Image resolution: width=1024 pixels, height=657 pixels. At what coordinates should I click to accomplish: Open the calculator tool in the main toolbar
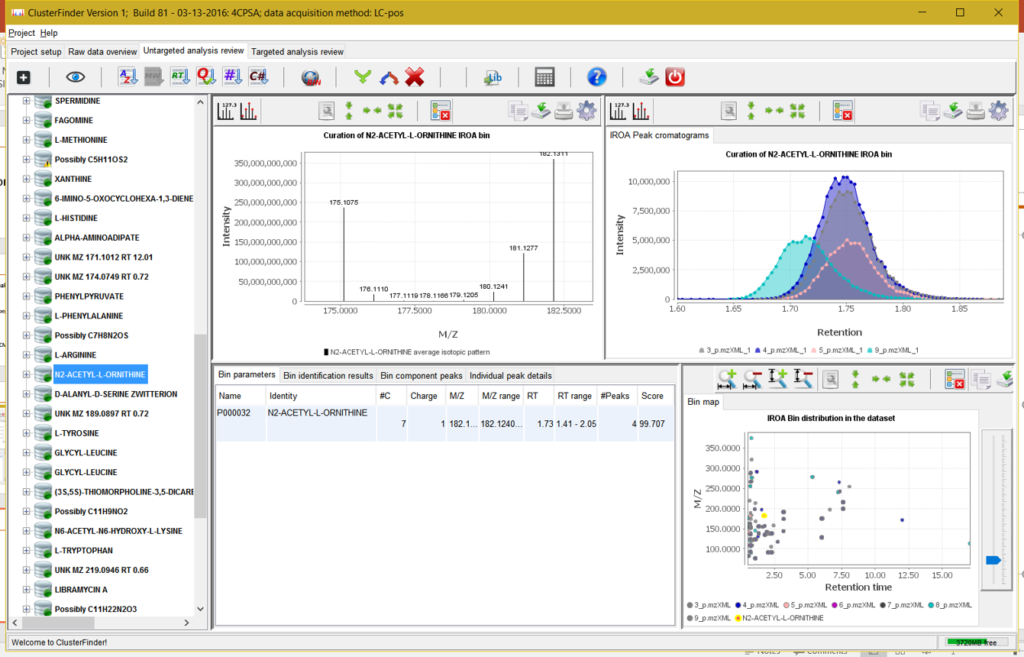click(x=545, y=77)
